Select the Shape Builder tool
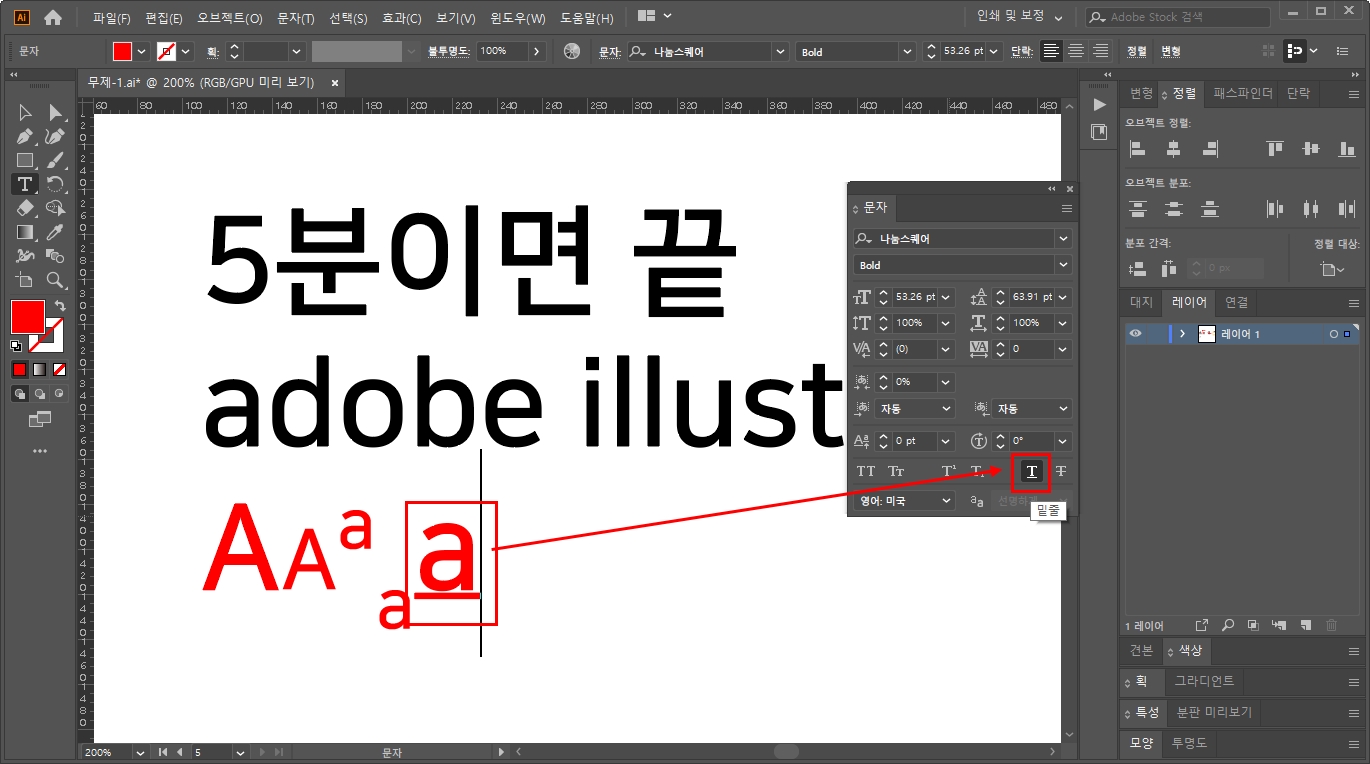 tap(55, 208)
